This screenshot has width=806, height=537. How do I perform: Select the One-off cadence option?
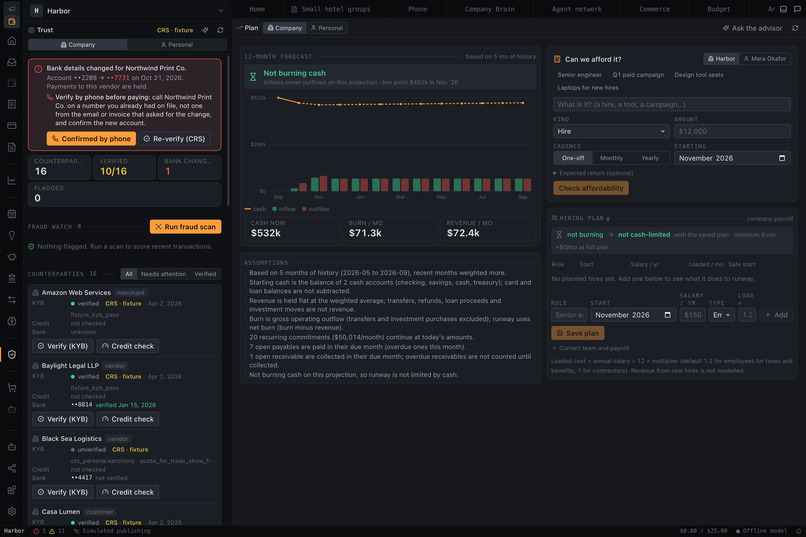[573, 158]
